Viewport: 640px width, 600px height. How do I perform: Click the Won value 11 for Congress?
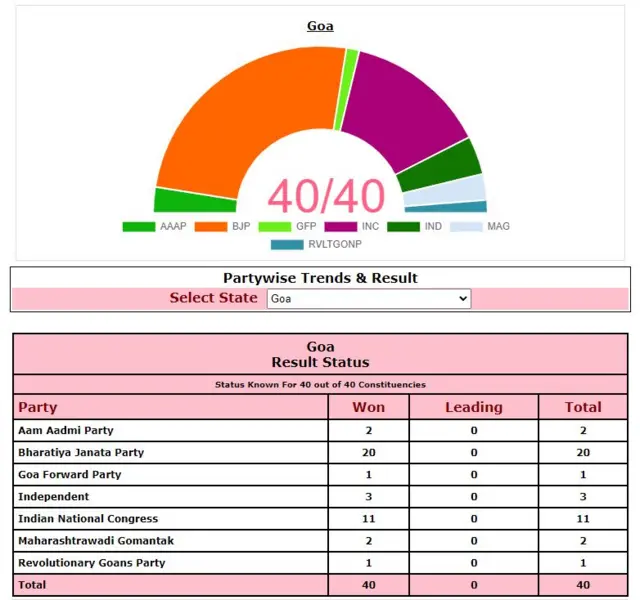[369, 518]
